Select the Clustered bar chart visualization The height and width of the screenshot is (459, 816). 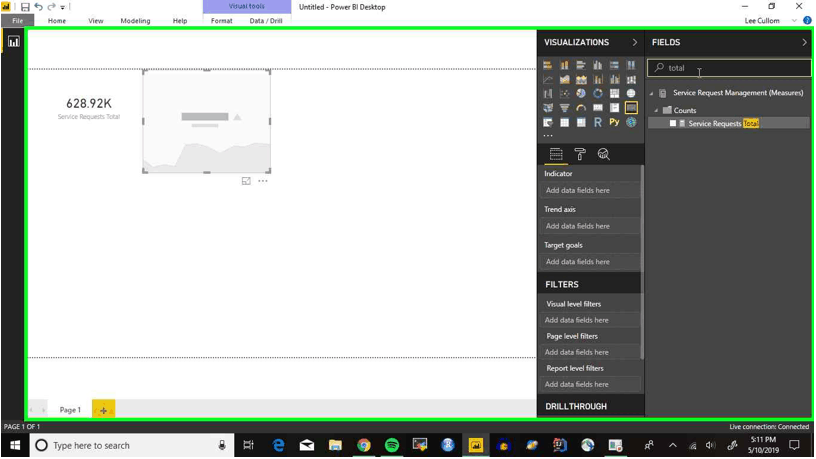tap(581, 65)
